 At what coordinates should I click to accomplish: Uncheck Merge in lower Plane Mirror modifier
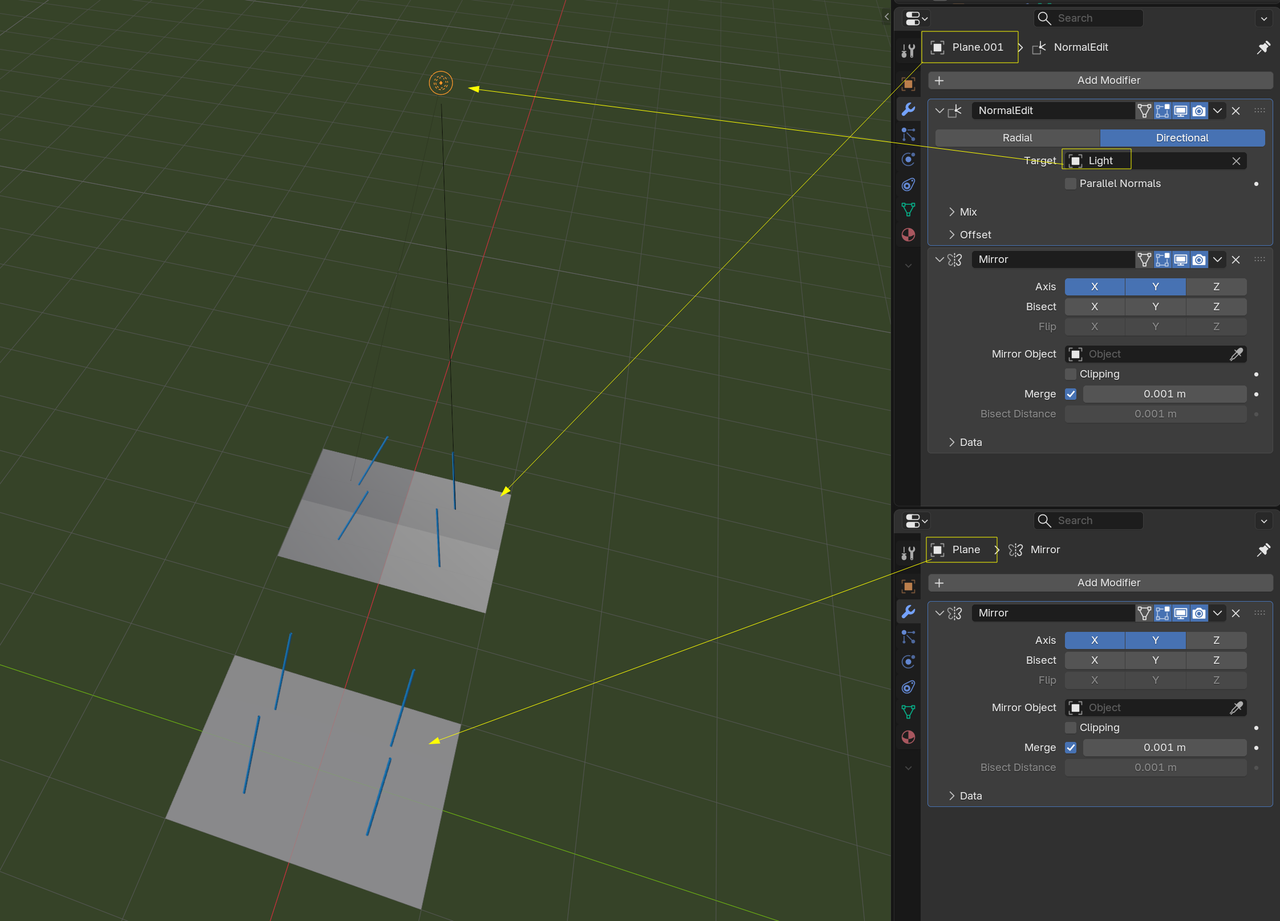[1071, 747]
